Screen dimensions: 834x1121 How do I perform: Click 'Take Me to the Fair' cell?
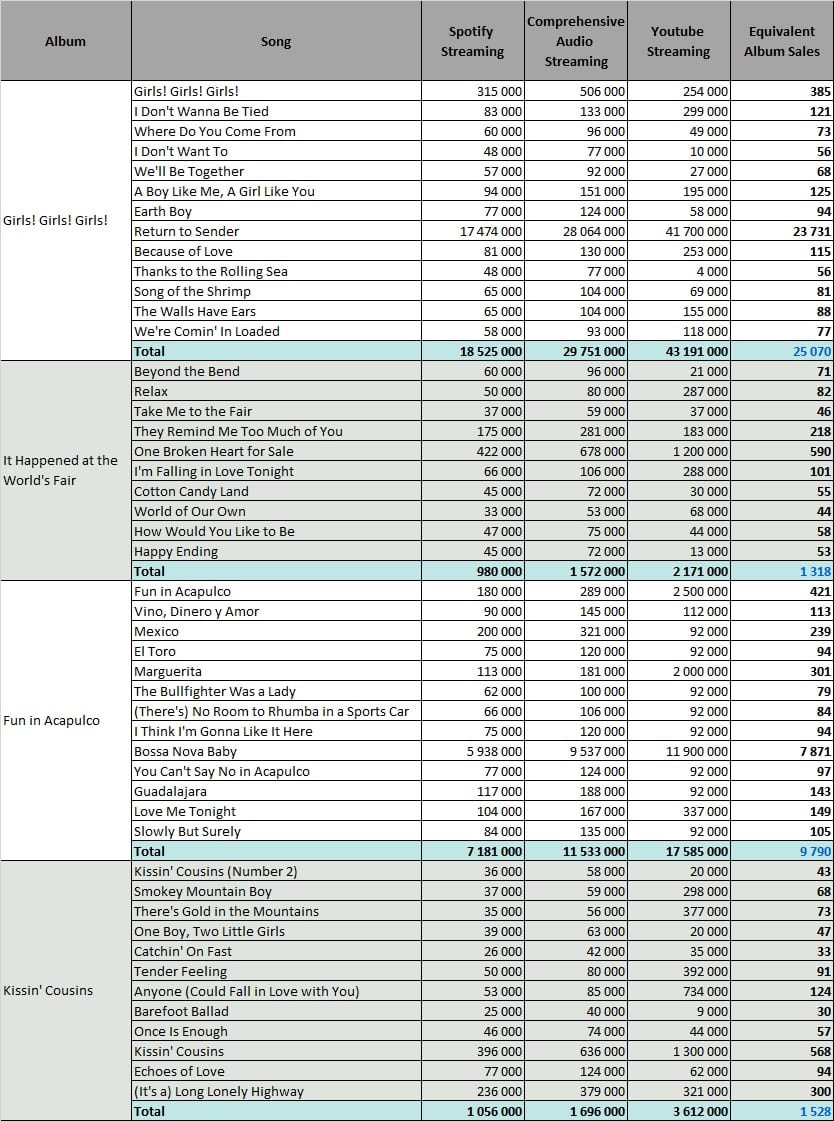(276, 411)
